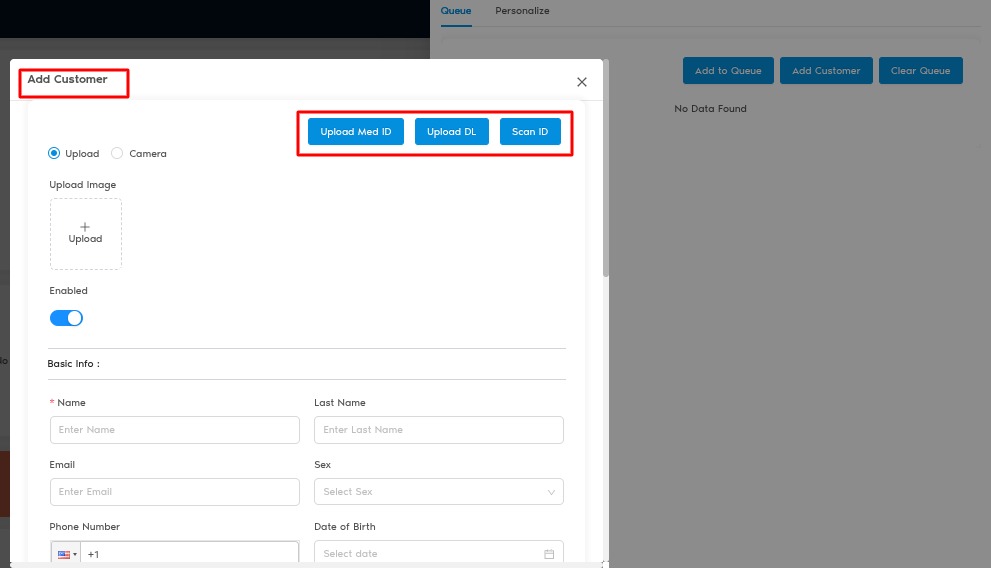Click the 'No Data Found' text

click(710, 109)
